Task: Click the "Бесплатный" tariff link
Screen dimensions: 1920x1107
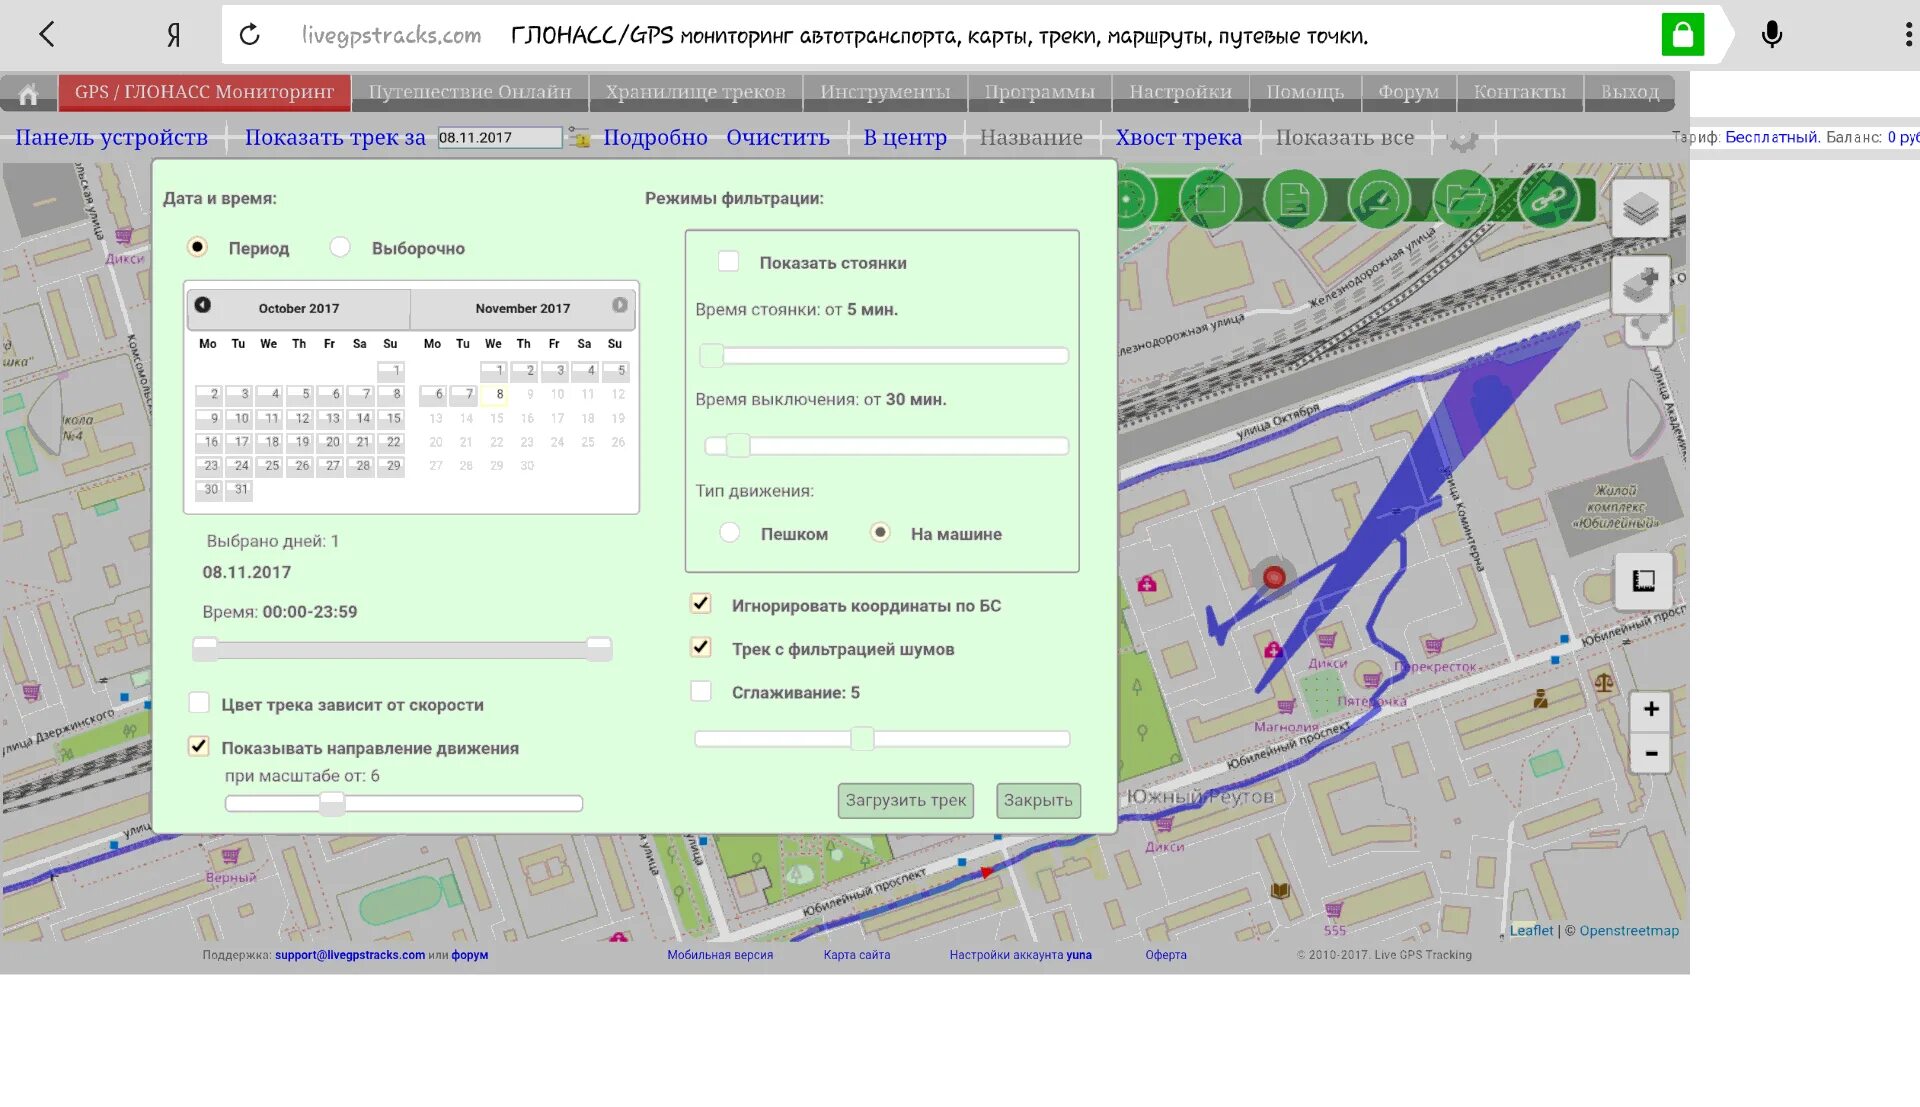Action: click(x=1770, y=137)
